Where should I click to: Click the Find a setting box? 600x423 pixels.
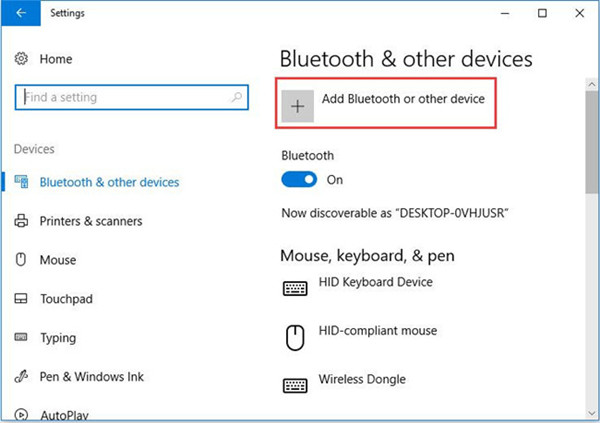pyautogui.click(x=132, y=97)
